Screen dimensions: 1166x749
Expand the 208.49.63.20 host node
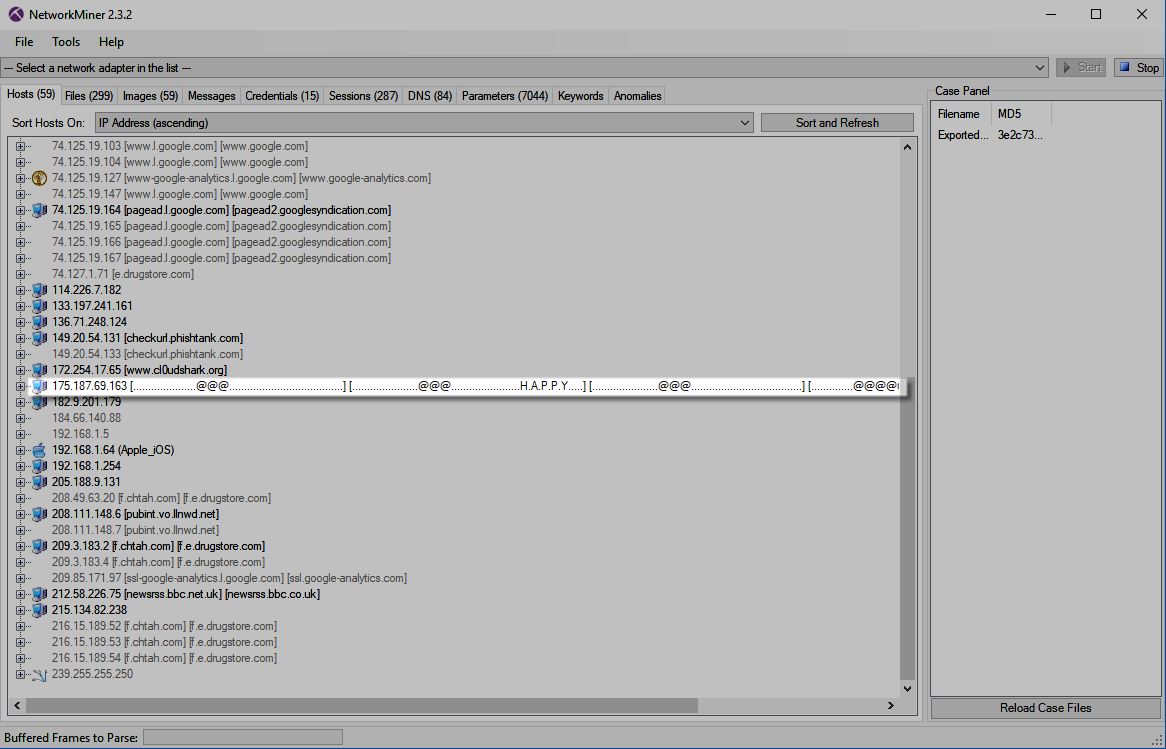[20, 498]
